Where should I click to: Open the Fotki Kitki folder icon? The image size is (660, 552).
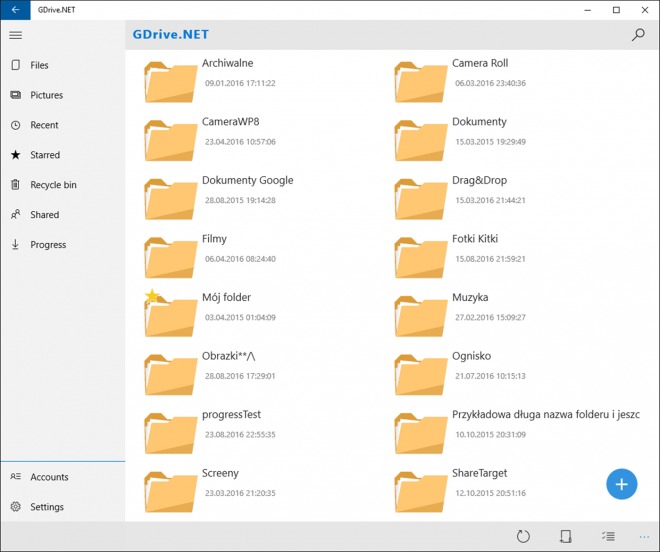420,257
